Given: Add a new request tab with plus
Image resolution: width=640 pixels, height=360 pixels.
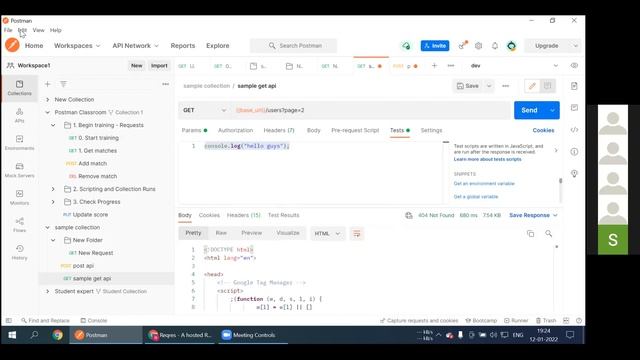Looking at the screenshot, I should tap(434, 66).
